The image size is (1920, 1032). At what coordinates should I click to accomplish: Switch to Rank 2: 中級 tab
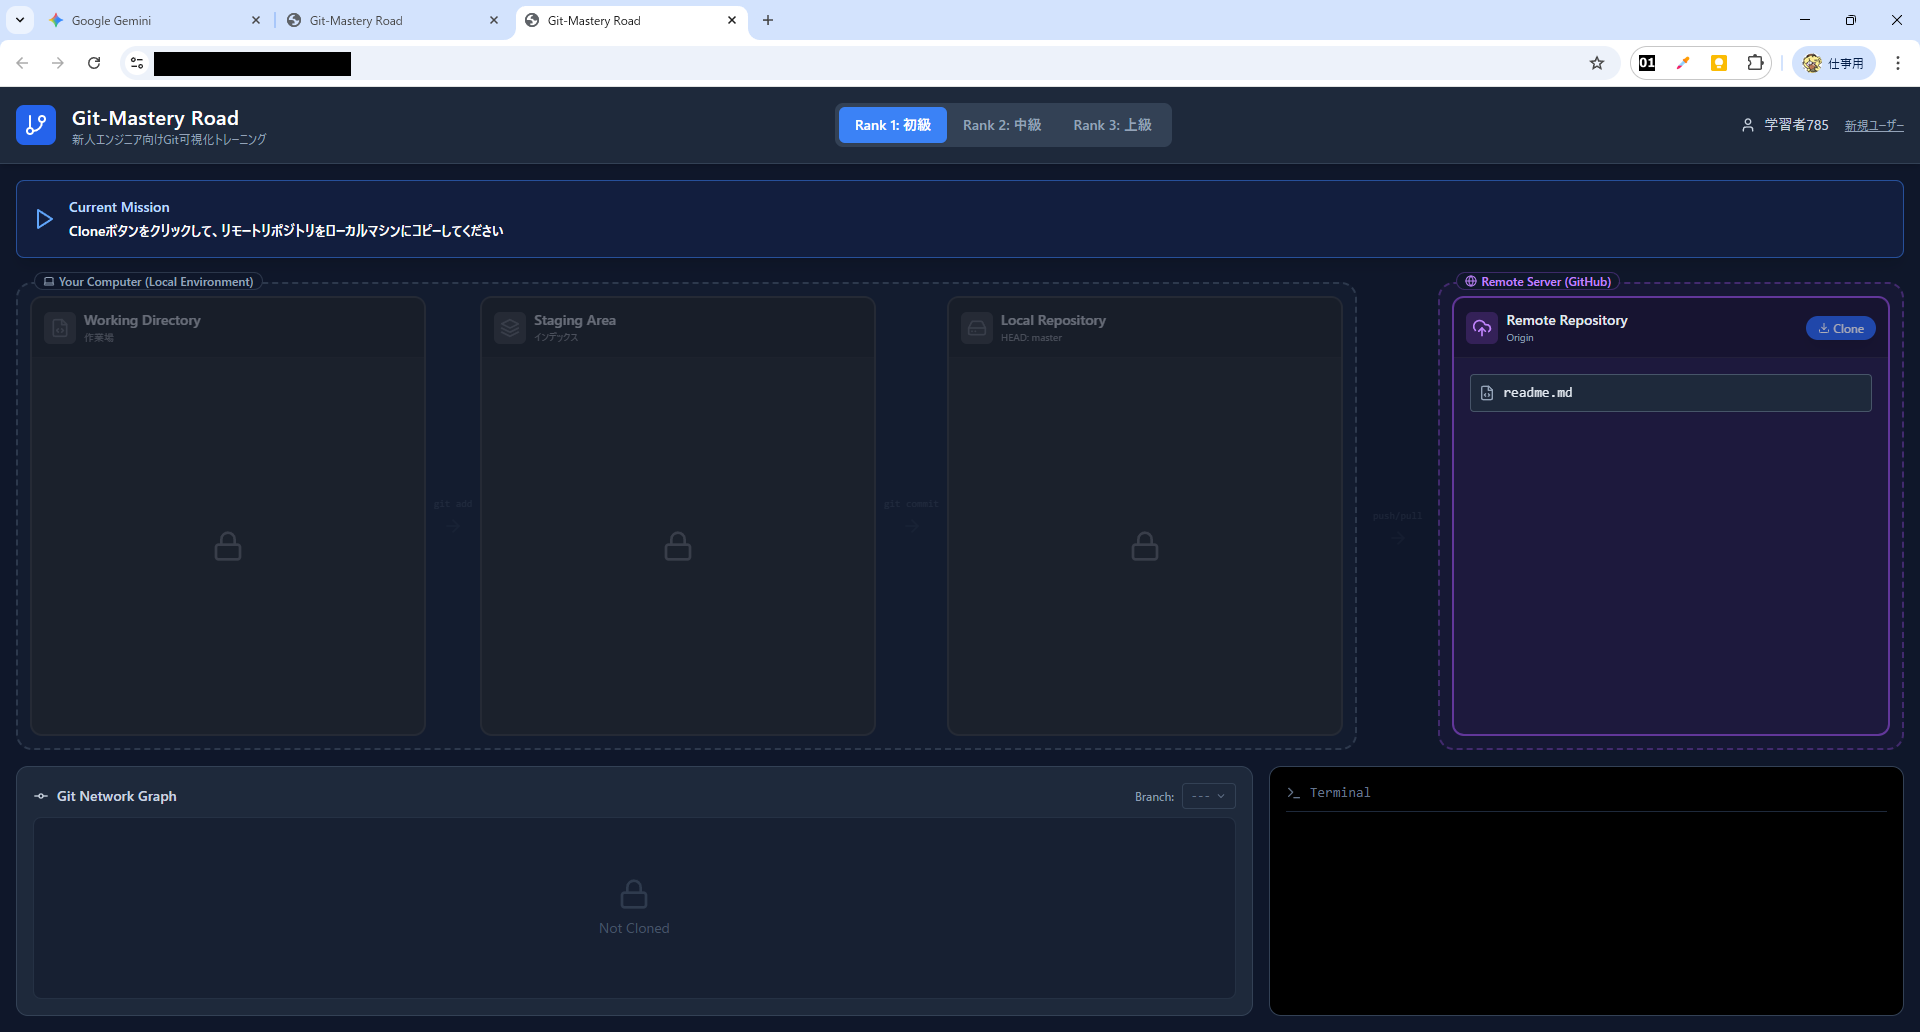pyautogui.click(x=1002, y=125)
